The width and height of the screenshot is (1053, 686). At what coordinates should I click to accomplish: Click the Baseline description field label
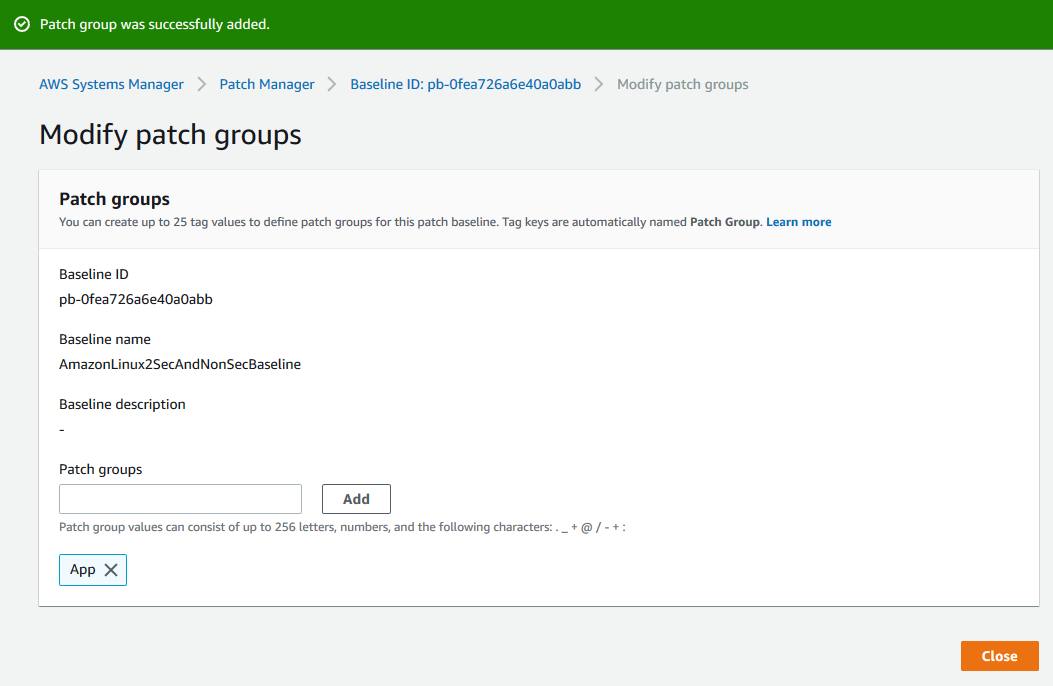[122, 404]
